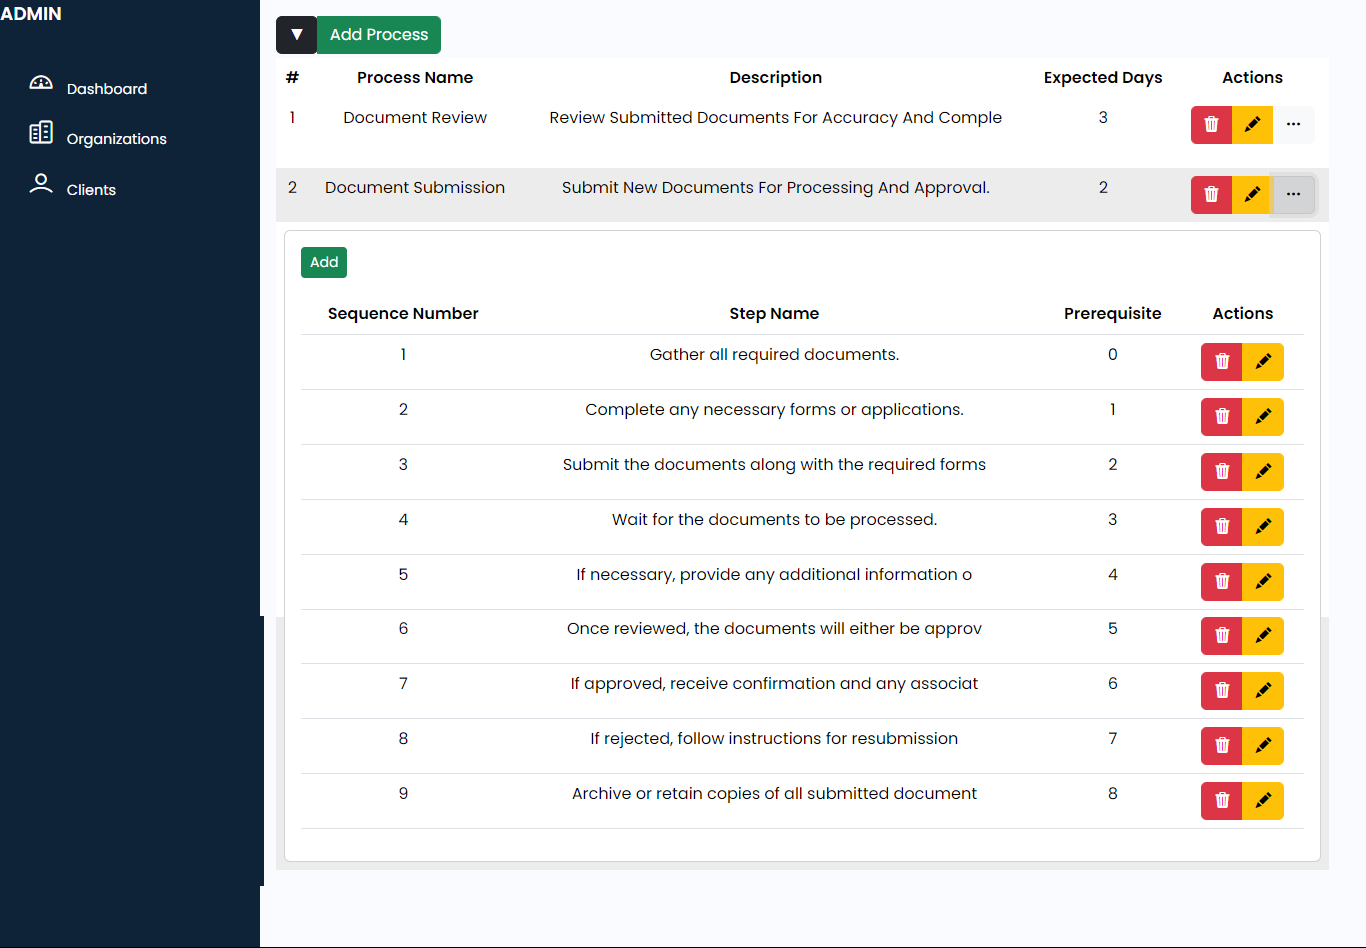The height and width of the screenshot is (948, 1366).
Task: Click the Step Name column header
Action: [774, 314]
